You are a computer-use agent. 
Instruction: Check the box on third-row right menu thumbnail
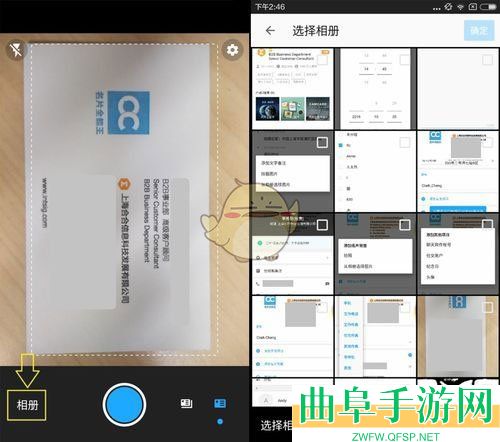[487, 225]
